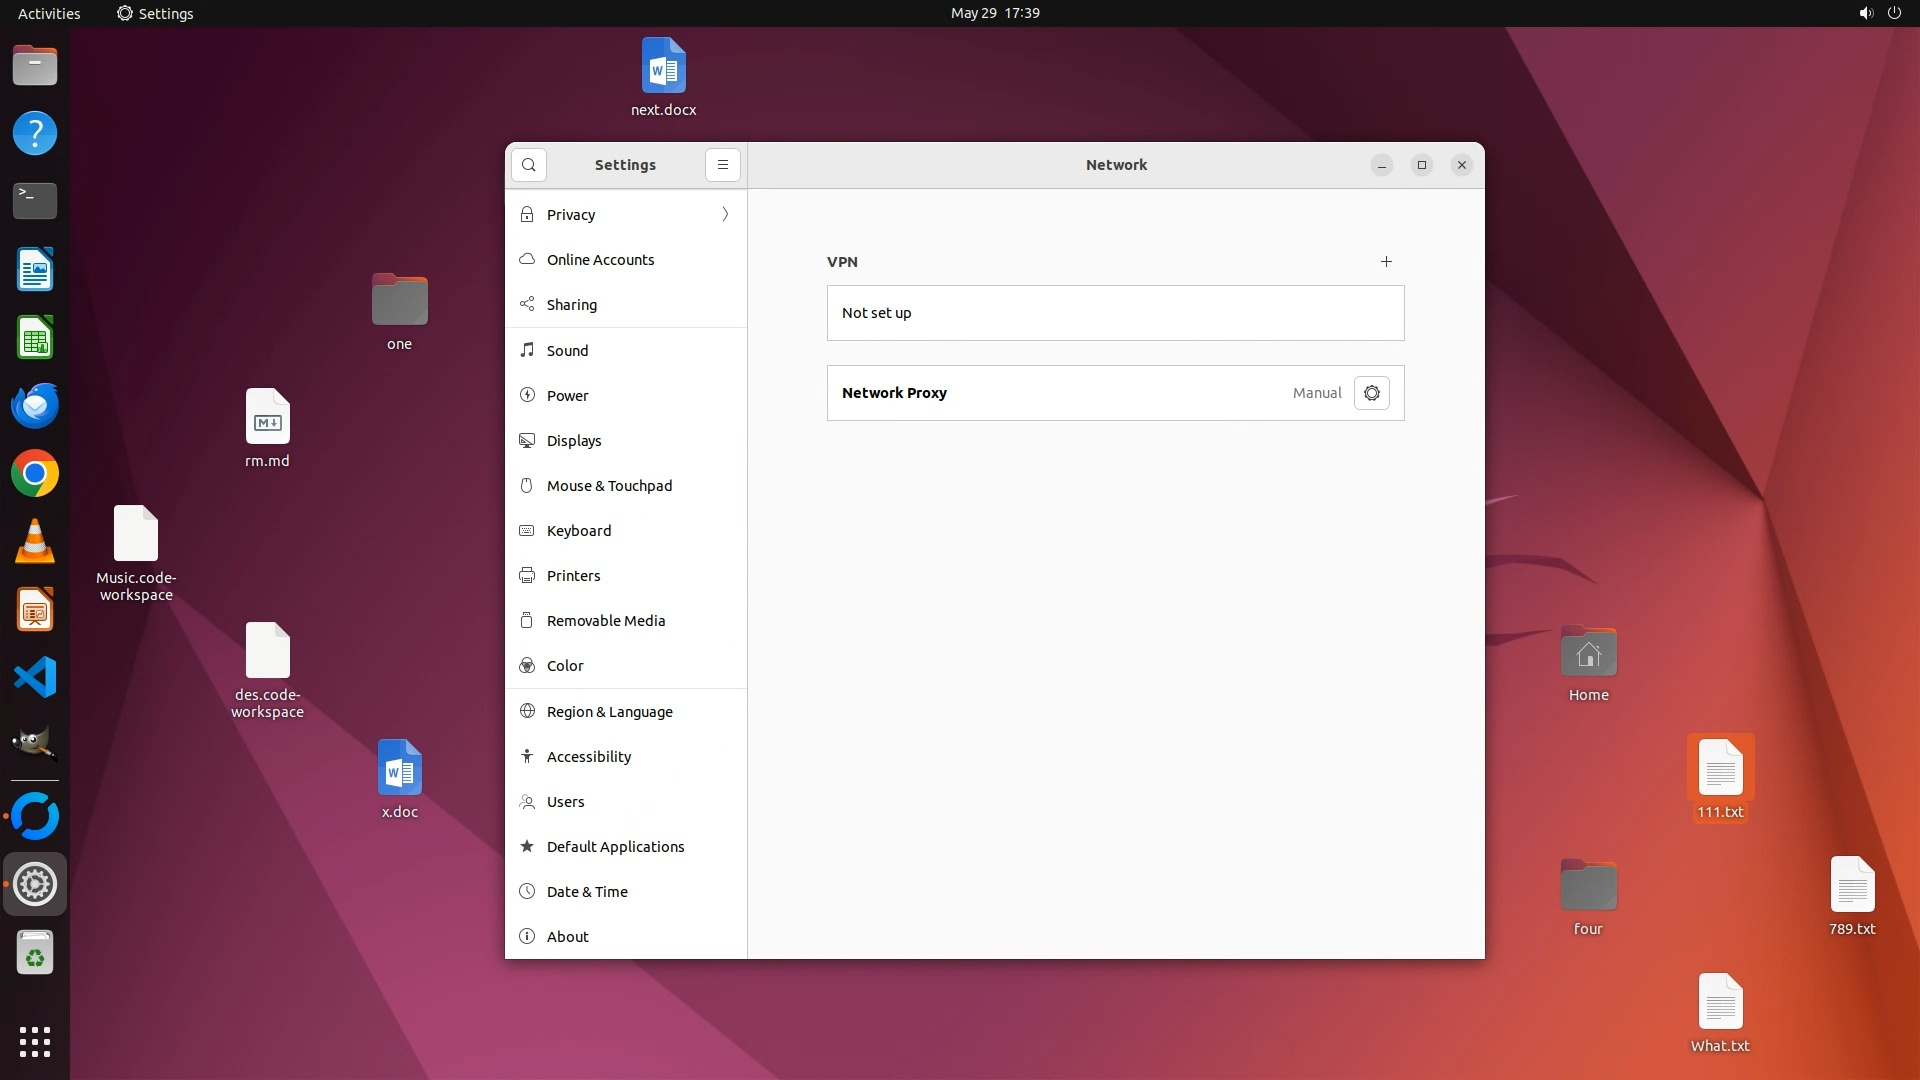Show Applications grid in dock

coord(35,1041)
